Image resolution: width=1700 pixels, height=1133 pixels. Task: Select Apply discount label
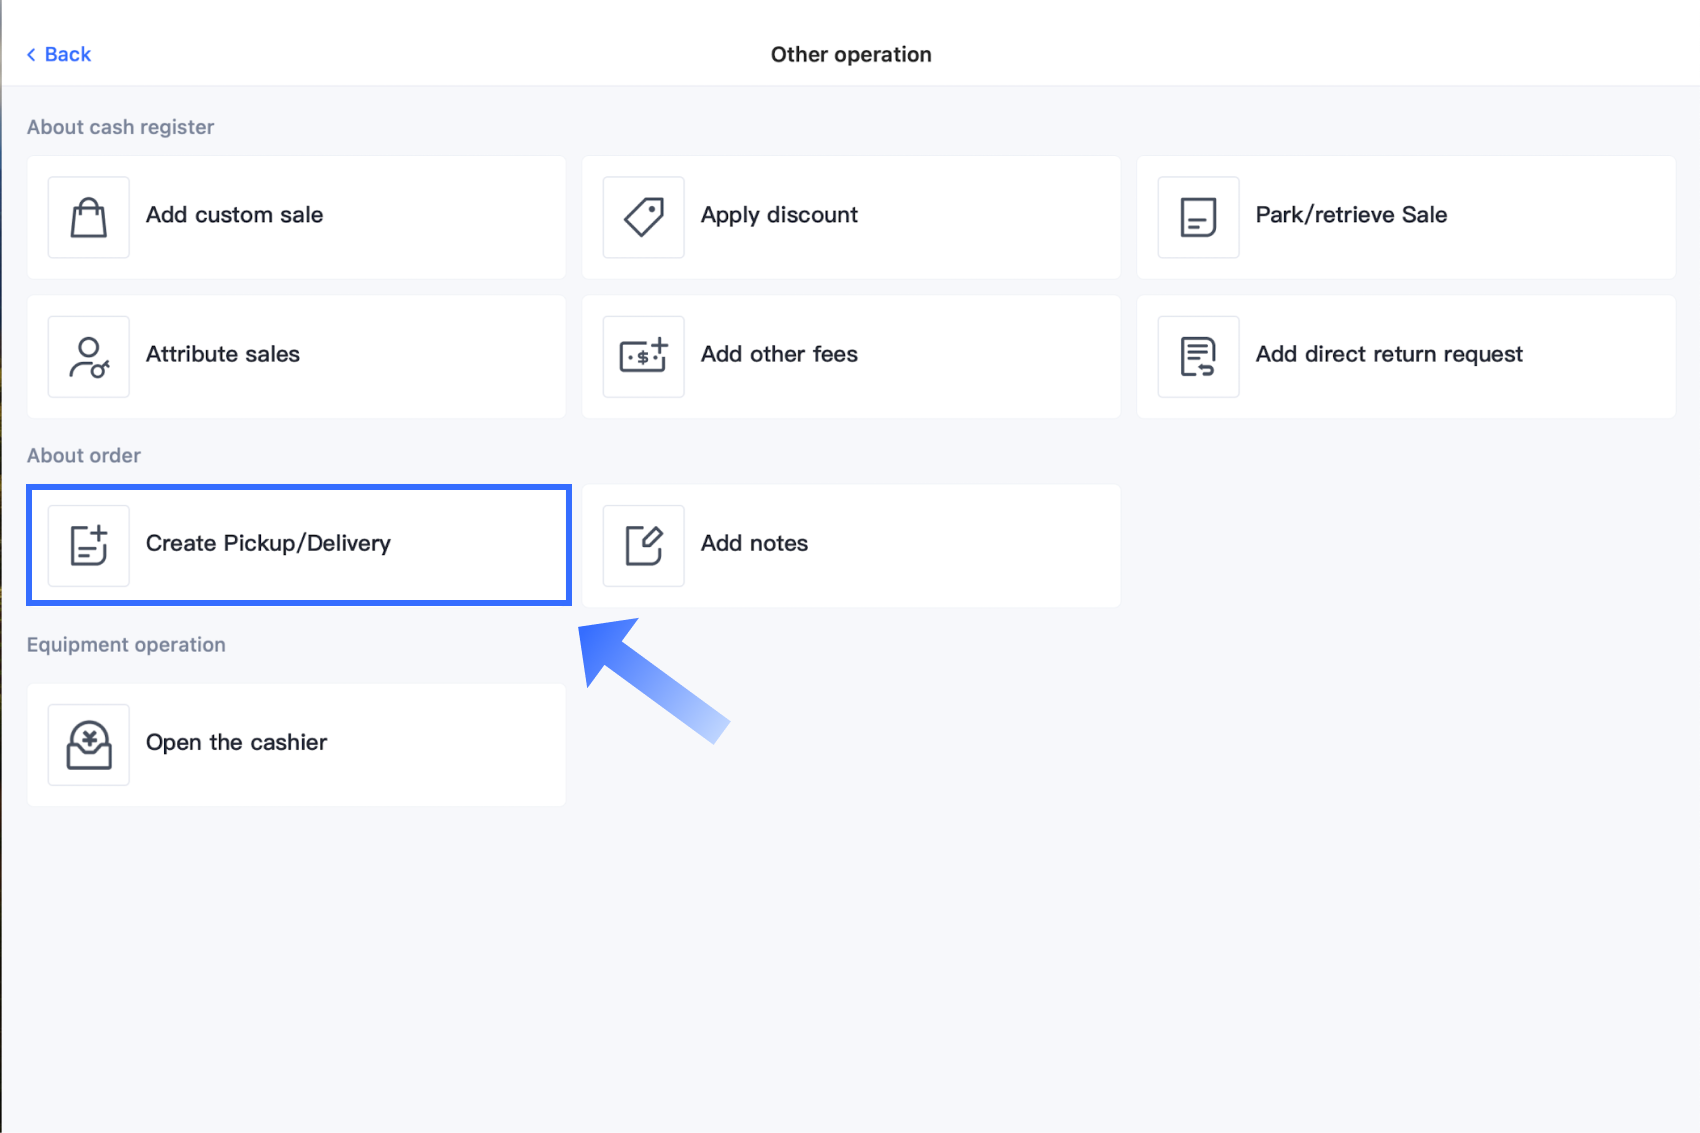(779, 215)
